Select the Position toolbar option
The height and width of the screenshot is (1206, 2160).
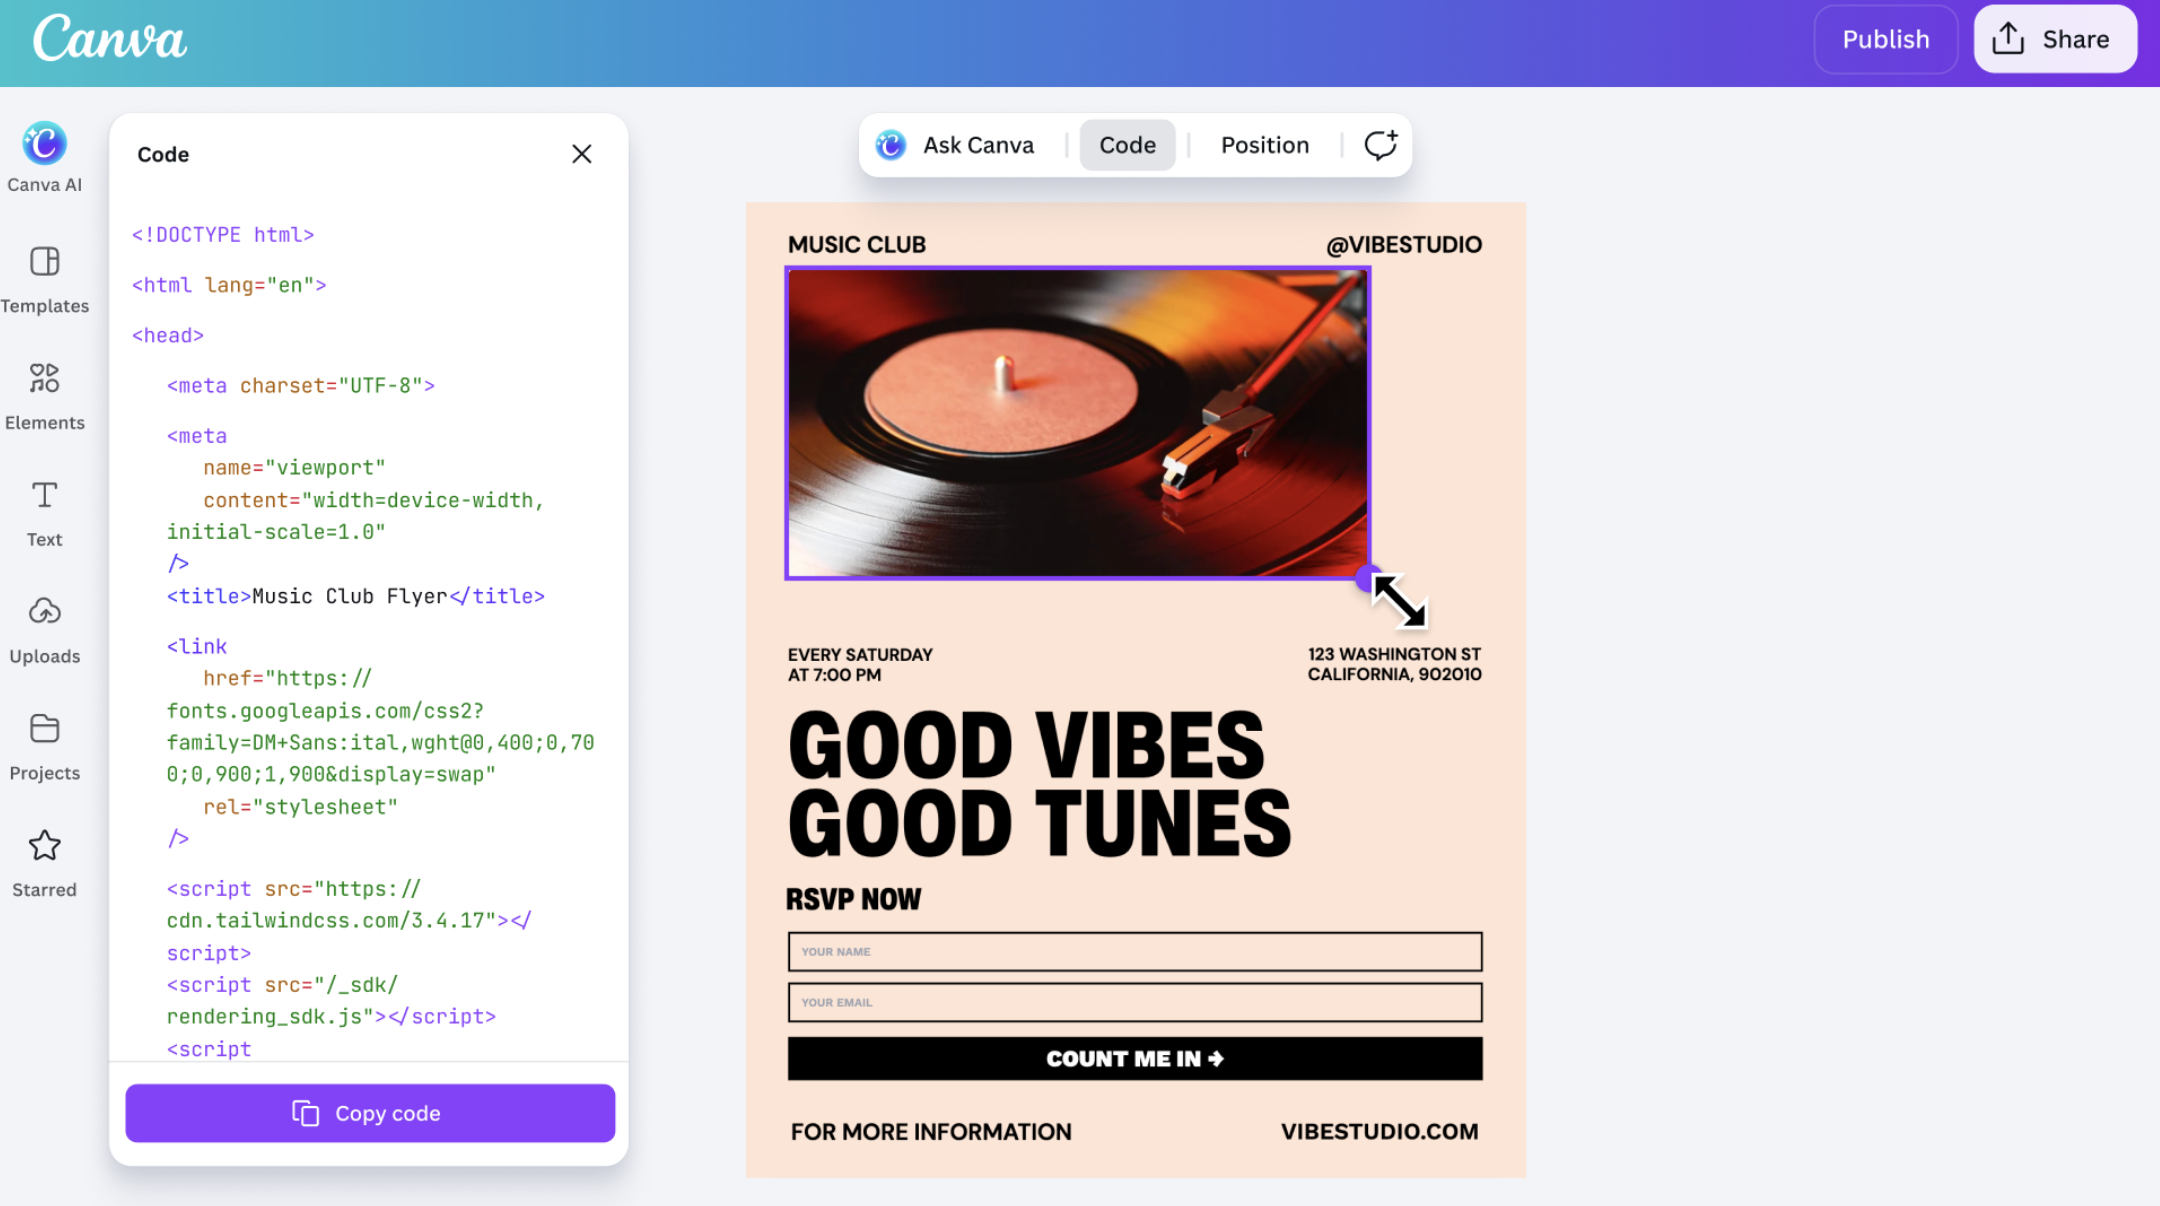pyautogui.click(x=1264, y=146)
